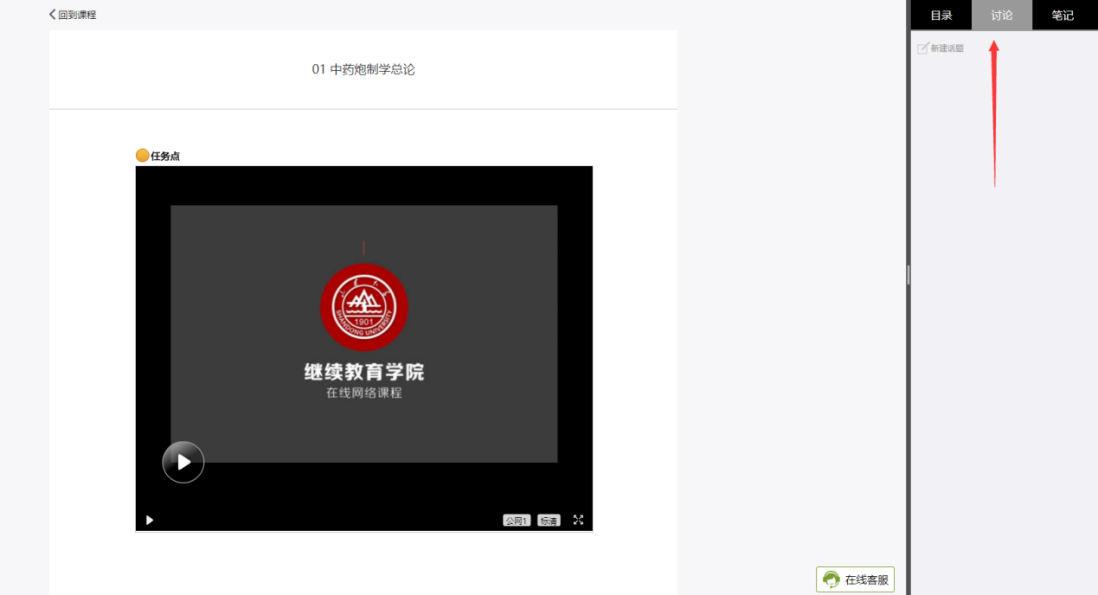The height and width of the screenshot is (595, 1098).
Task: Switch to the 目录 tab
Action: (x=941, y=15)
